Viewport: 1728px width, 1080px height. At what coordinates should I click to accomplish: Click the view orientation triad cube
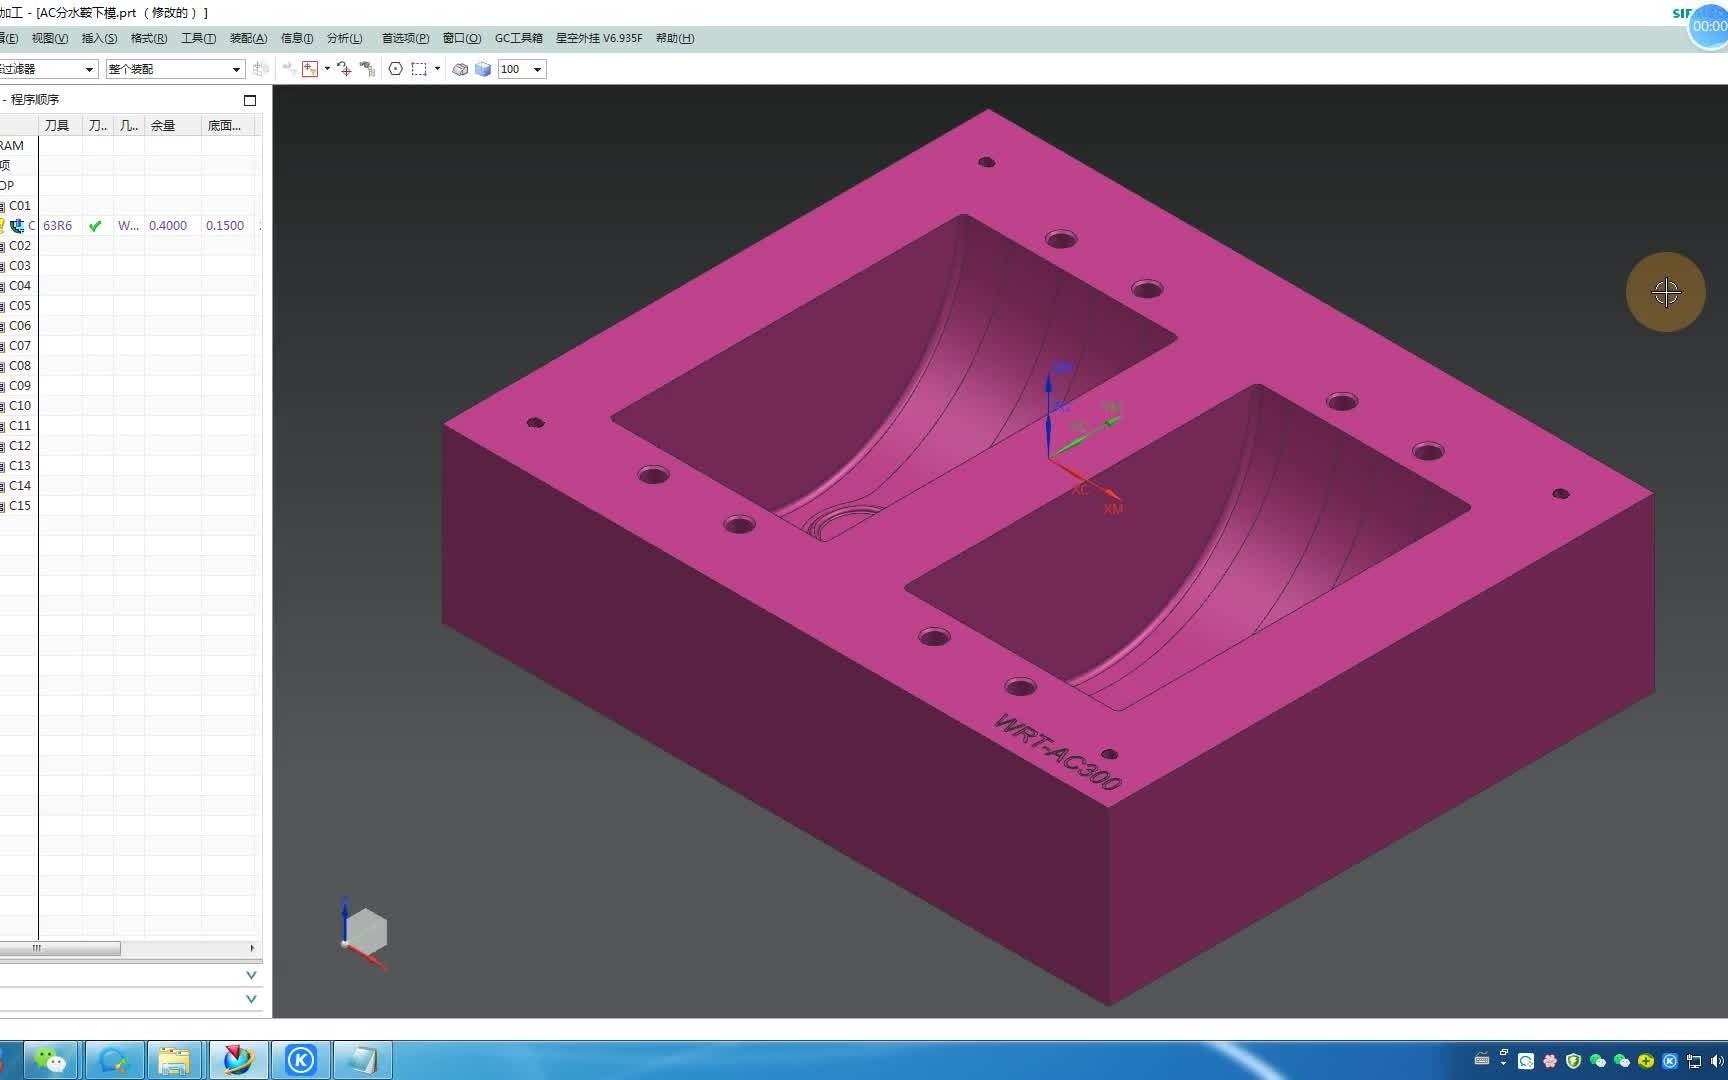point(364,933)
